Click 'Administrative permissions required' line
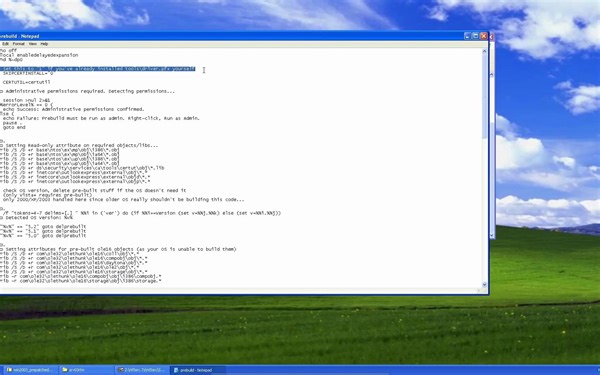 (x=87, y=91)
